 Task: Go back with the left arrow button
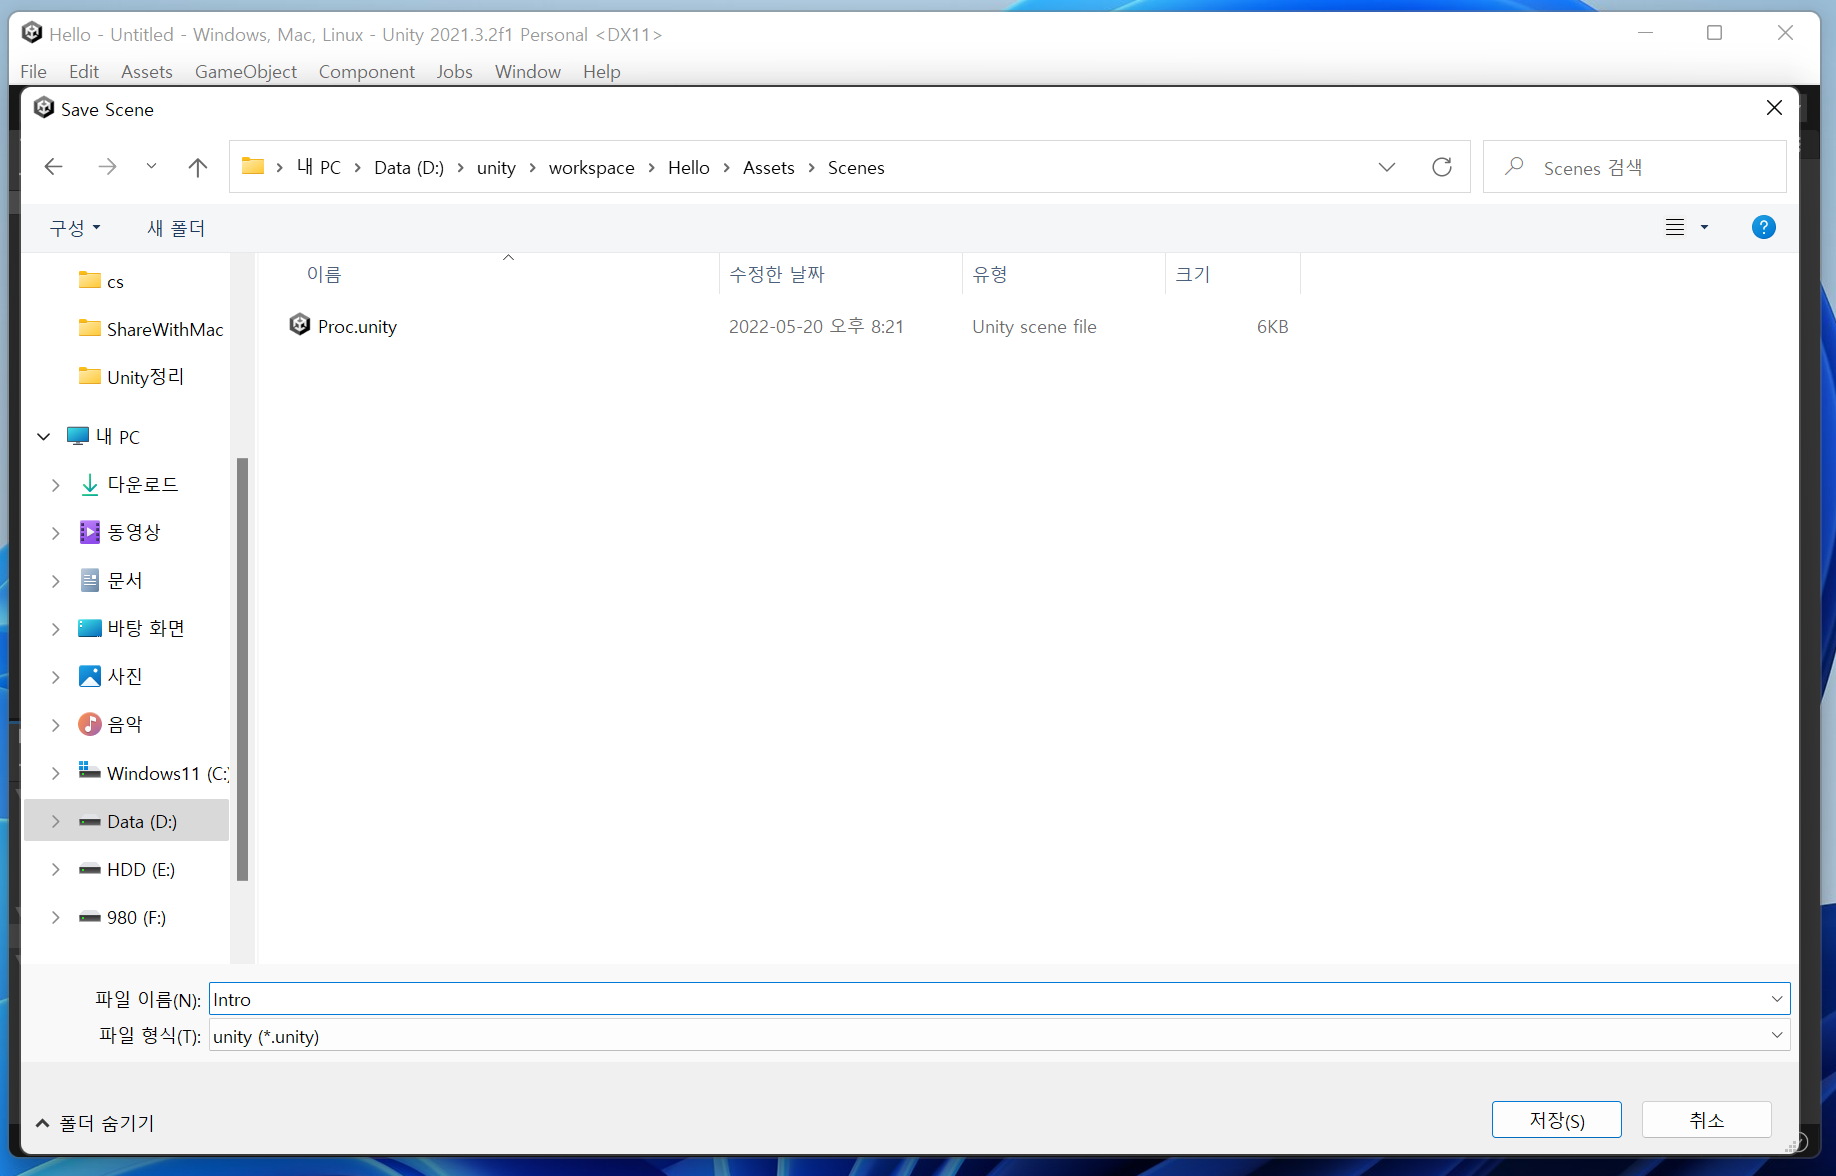[x=54, y=167]
